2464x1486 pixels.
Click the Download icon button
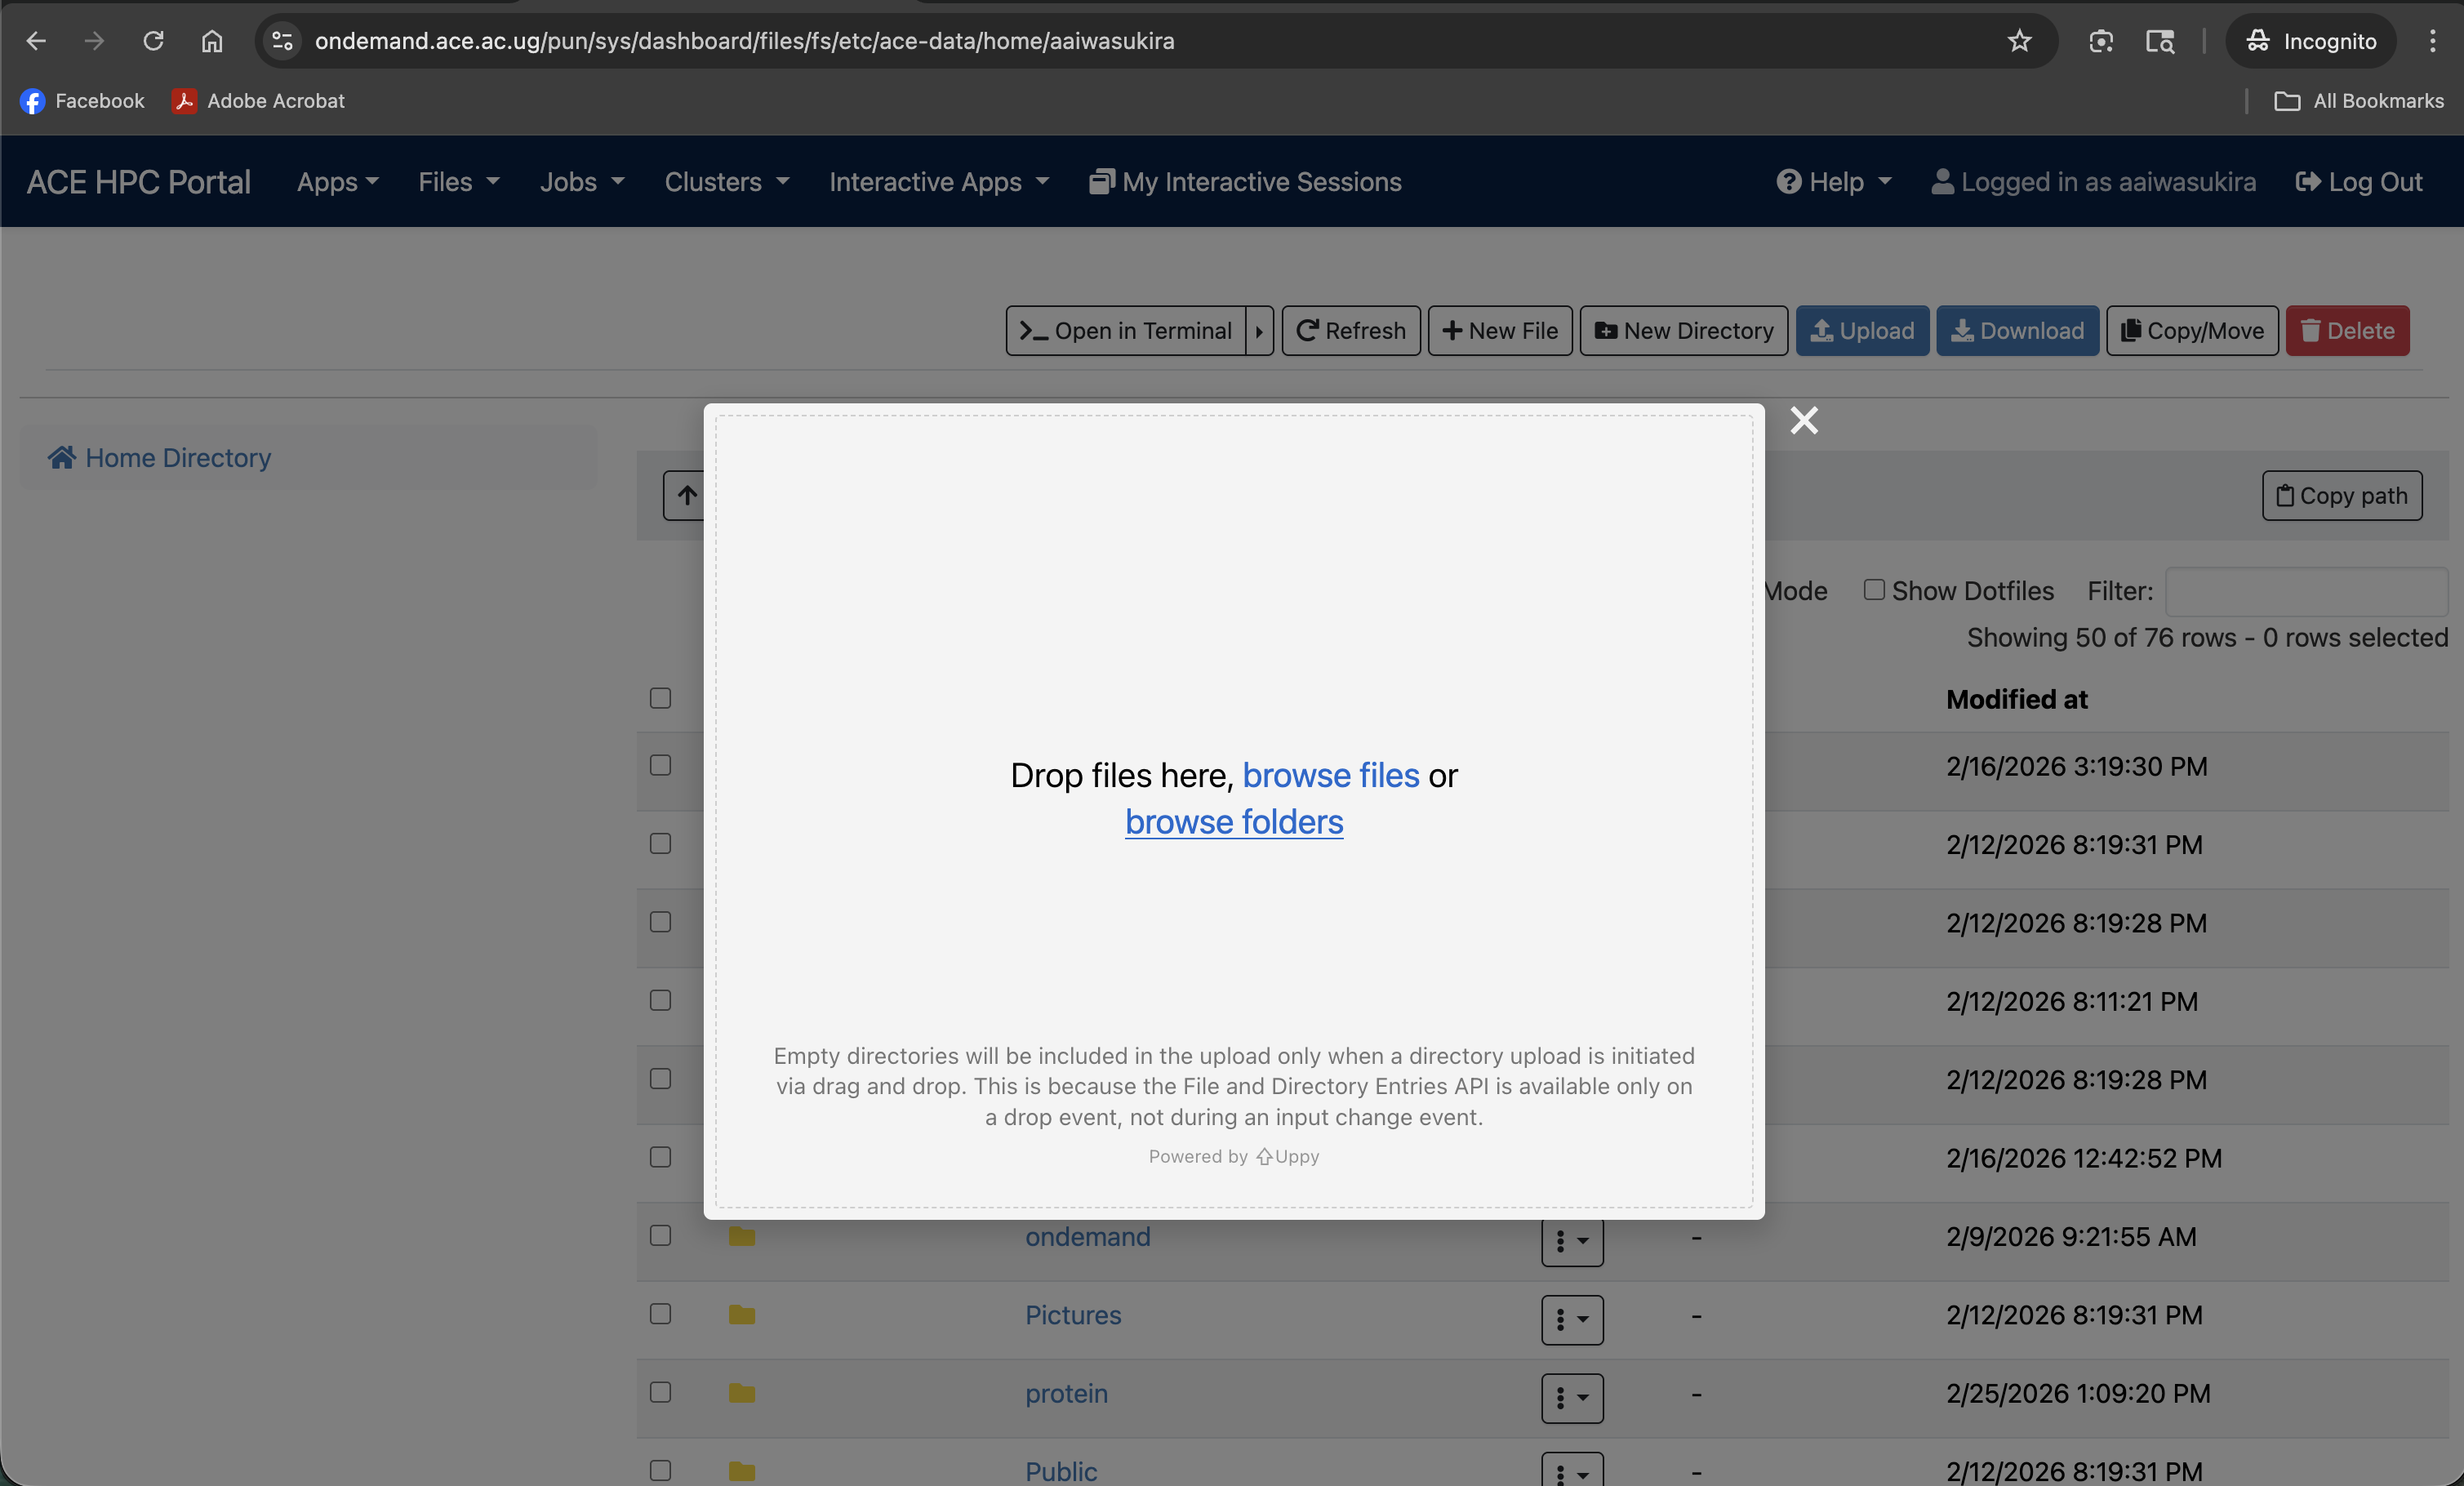tap(2017, 331)
